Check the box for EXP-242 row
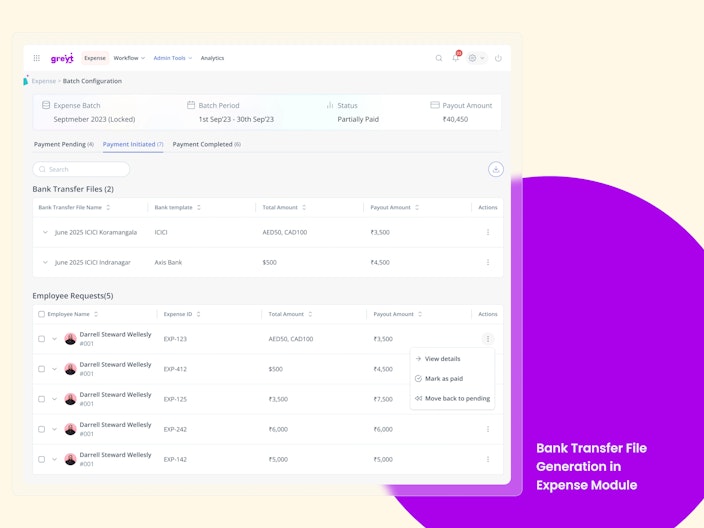Screen dimensions: 704x528 pyautogui.click(x=41, y=429)
